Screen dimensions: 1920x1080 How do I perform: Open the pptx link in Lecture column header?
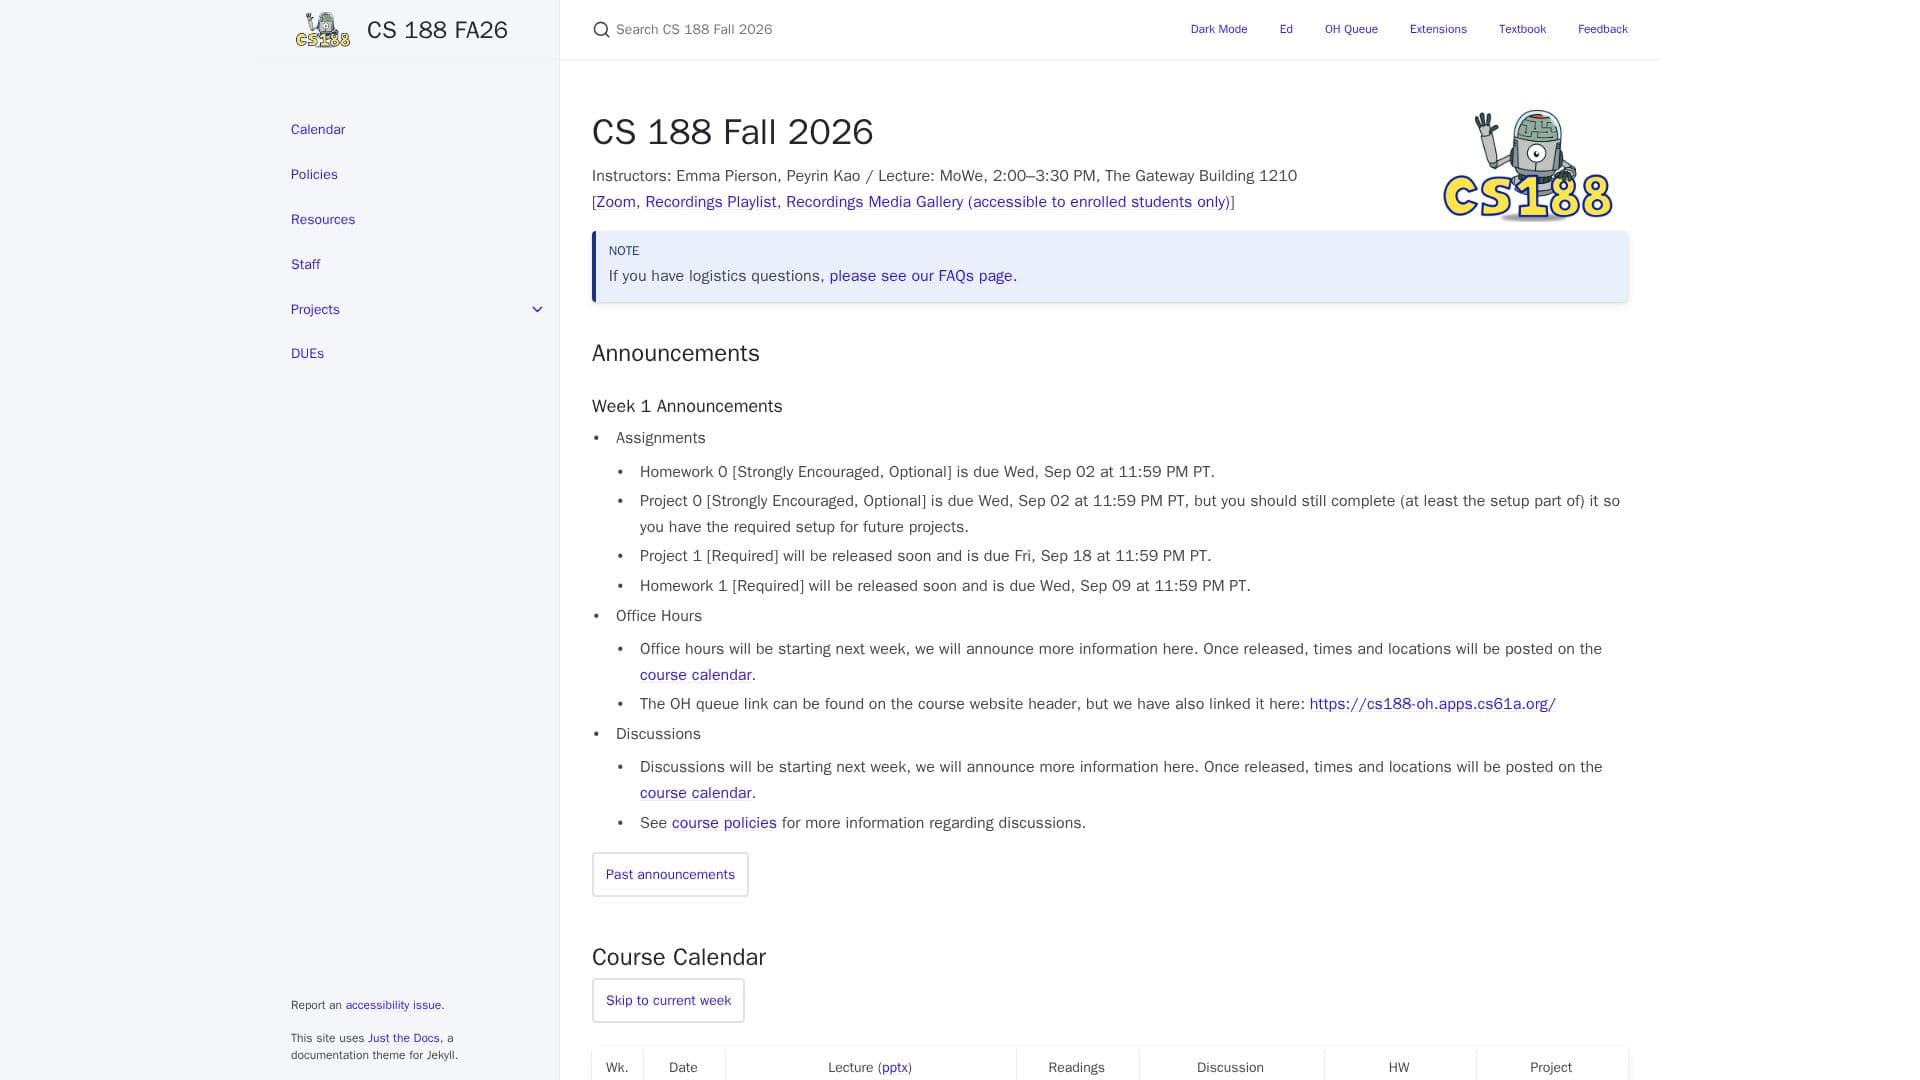894,1068
